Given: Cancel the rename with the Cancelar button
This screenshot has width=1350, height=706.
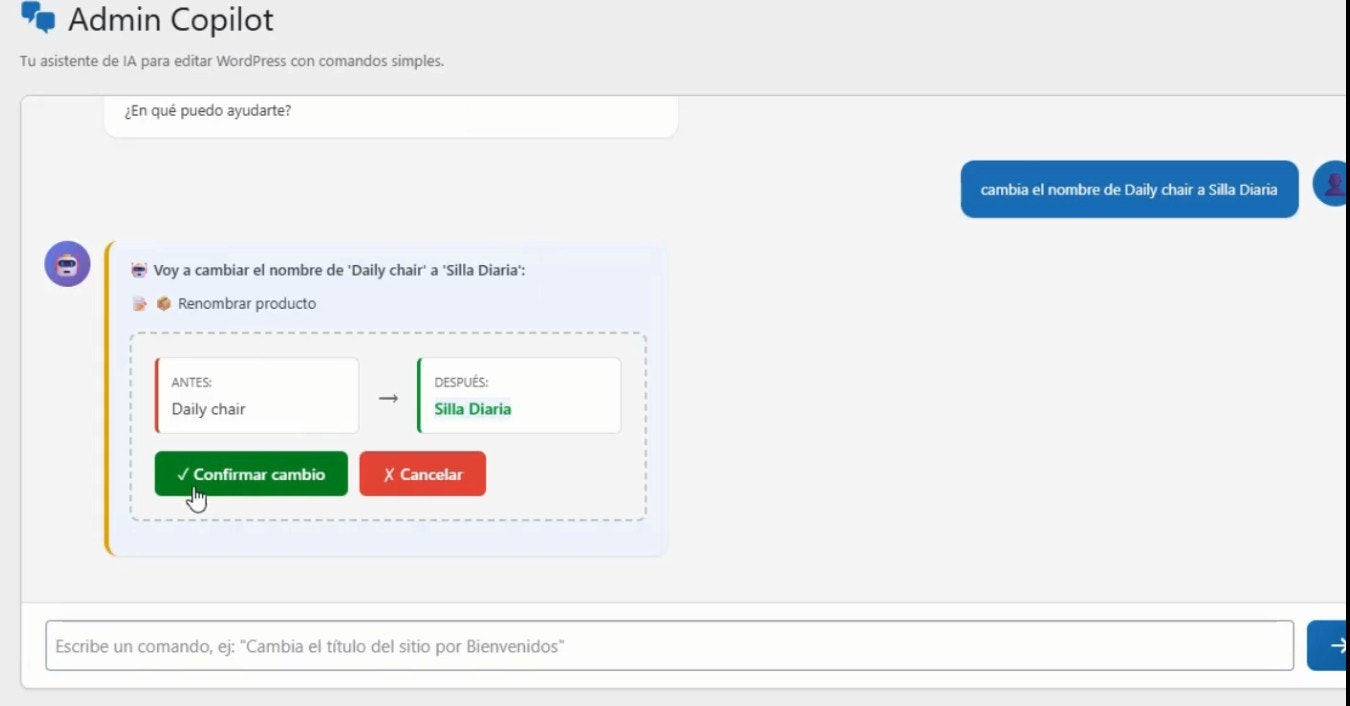Looking at the screenshot, I should coord(422,474).
